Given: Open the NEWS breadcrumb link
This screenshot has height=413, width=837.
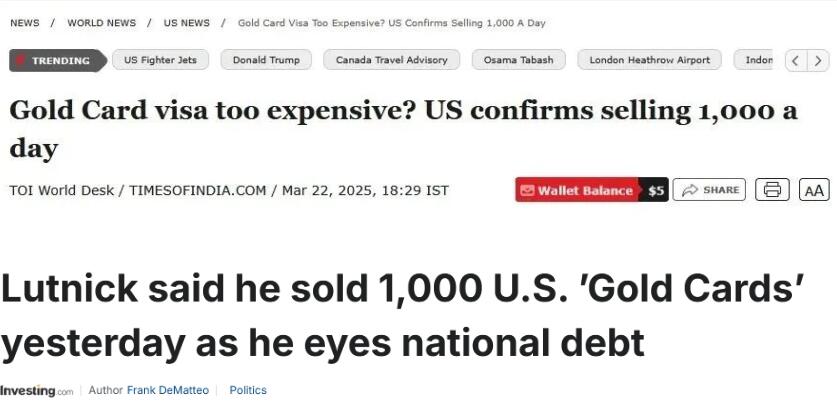Looking at the screenshot, I should point(25,23).
